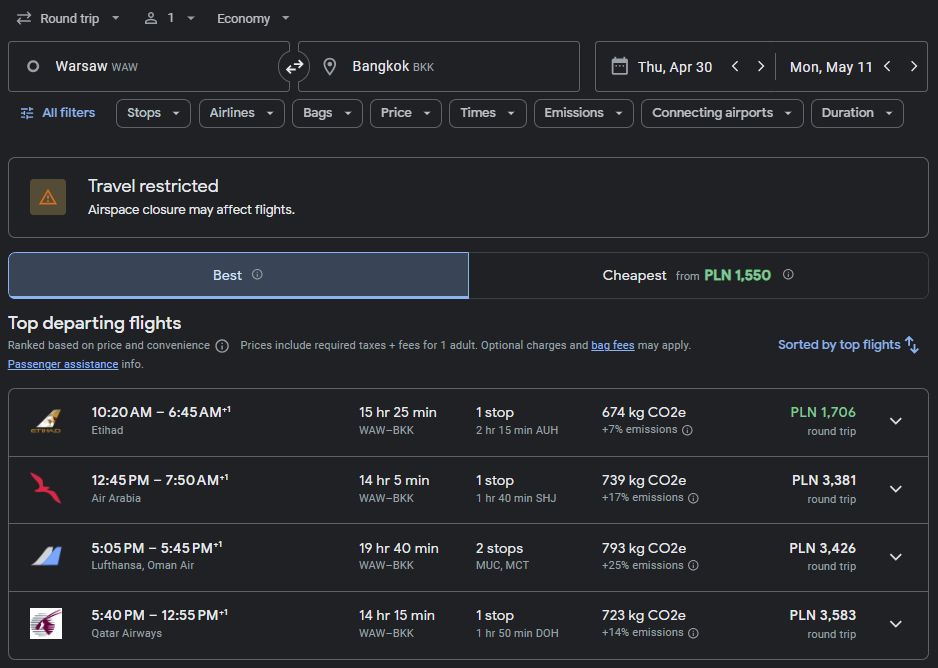Click Sorted by top flights

click(x=848, y=344)
